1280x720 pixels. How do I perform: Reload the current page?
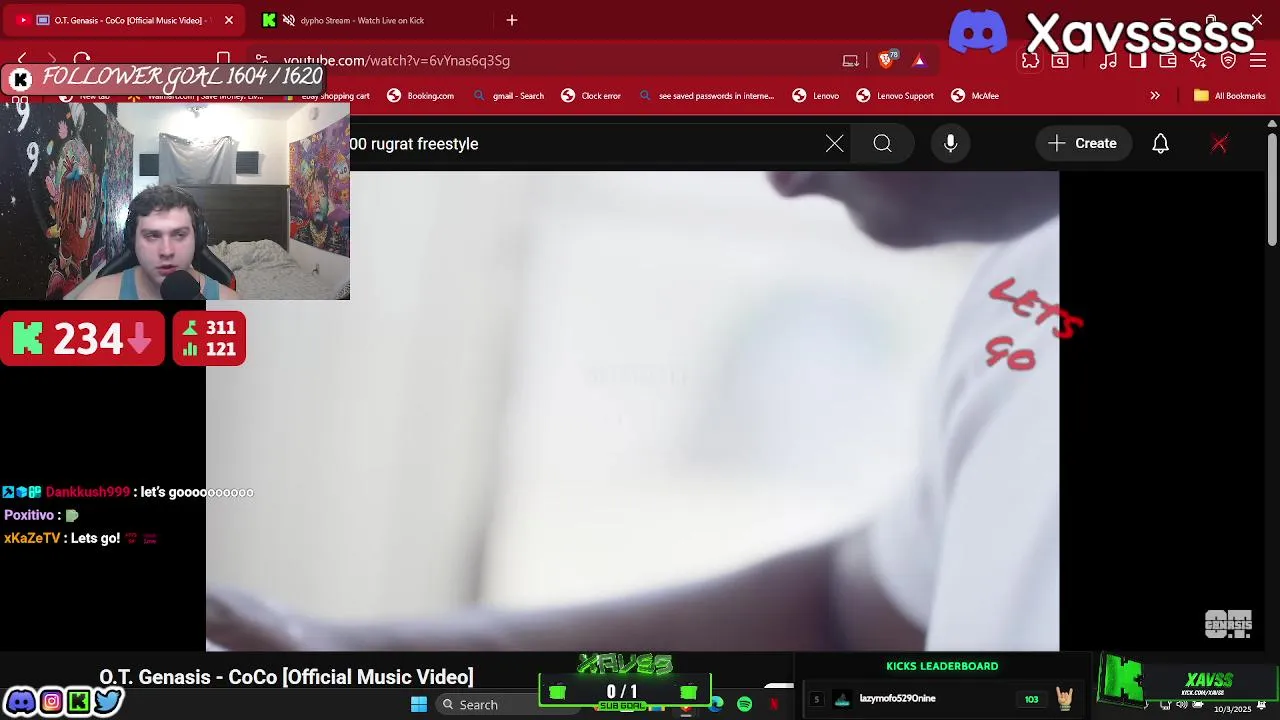[82, 60]
